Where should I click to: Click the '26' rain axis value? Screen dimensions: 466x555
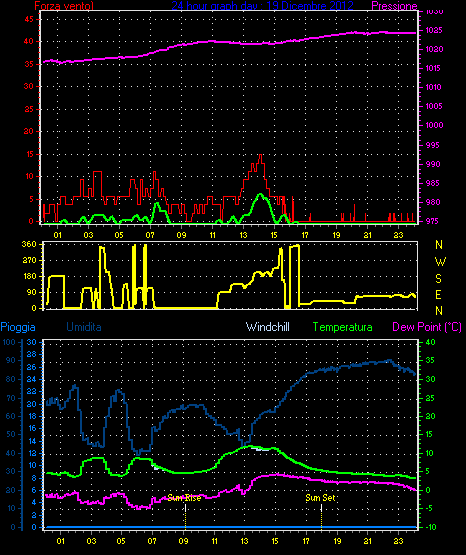tap(32, 367)
